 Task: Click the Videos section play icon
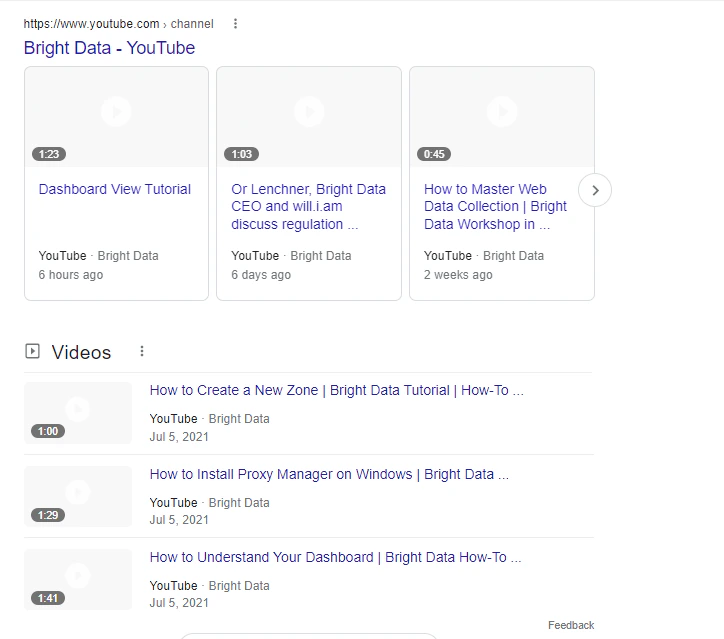tap(32, 351)
